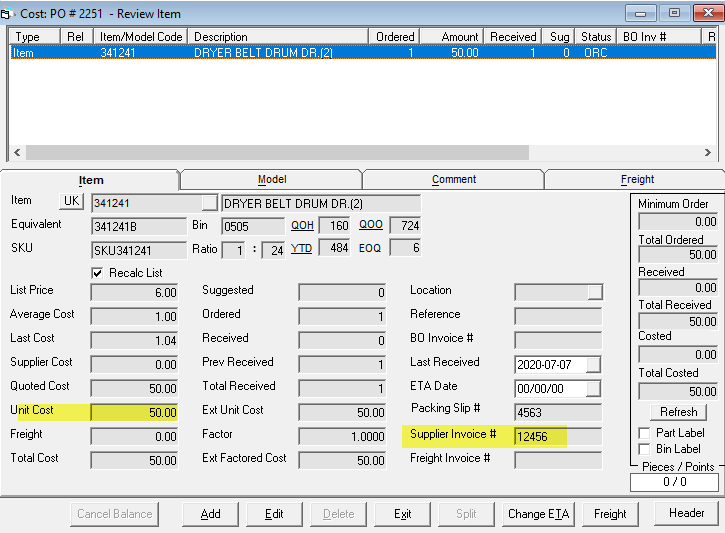This screenshot has height=533, width=725.
Task: Click the window icon in the title bar
Action: [x=6, y=14]
